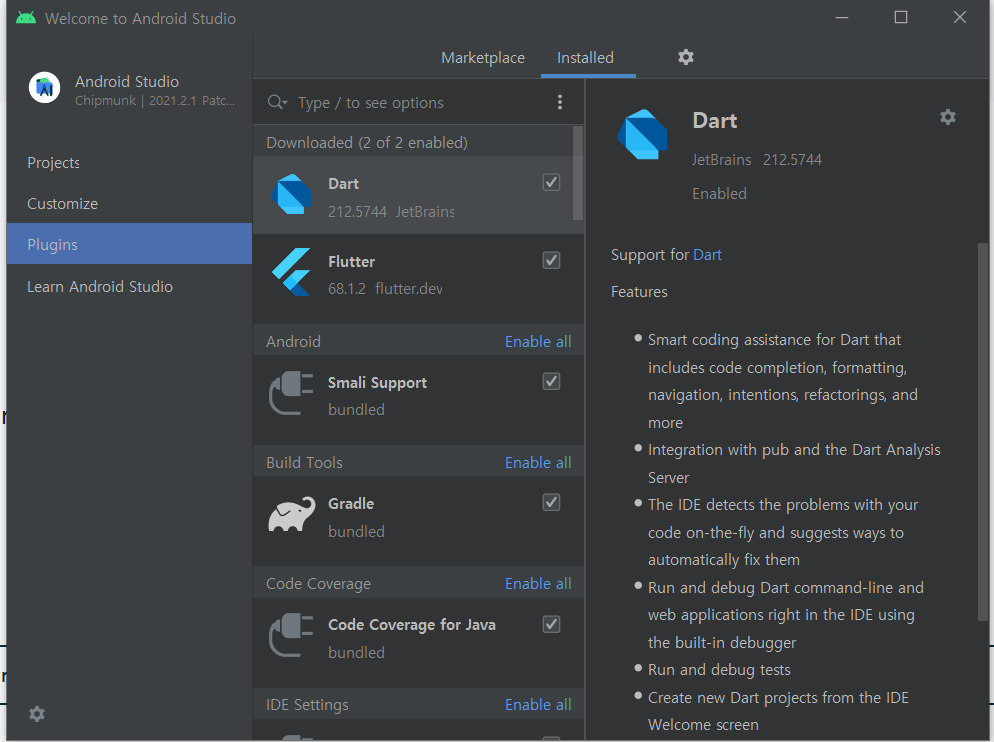Select Plugins in the sidebar
Image resolution: width=994 pixels, height=742 pixels.
129,244
